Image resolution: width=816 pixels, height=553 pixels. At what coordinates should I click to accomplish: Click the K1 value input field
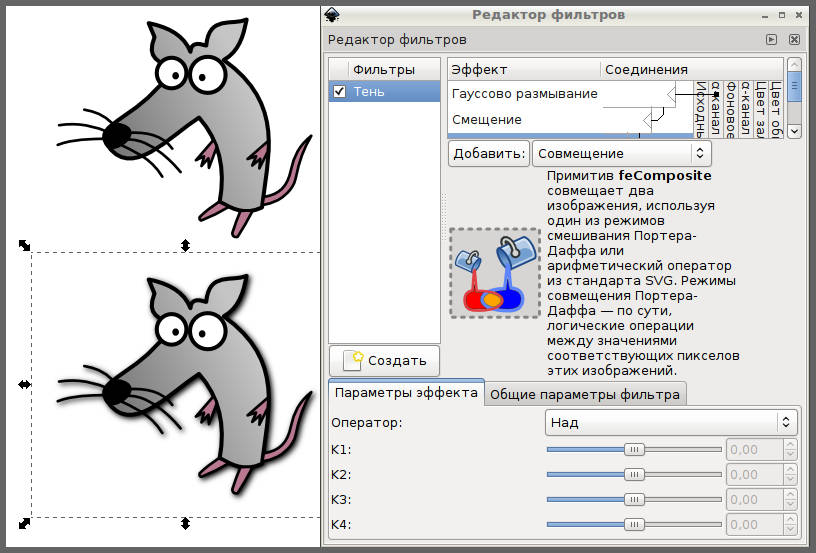pos(755,449)
